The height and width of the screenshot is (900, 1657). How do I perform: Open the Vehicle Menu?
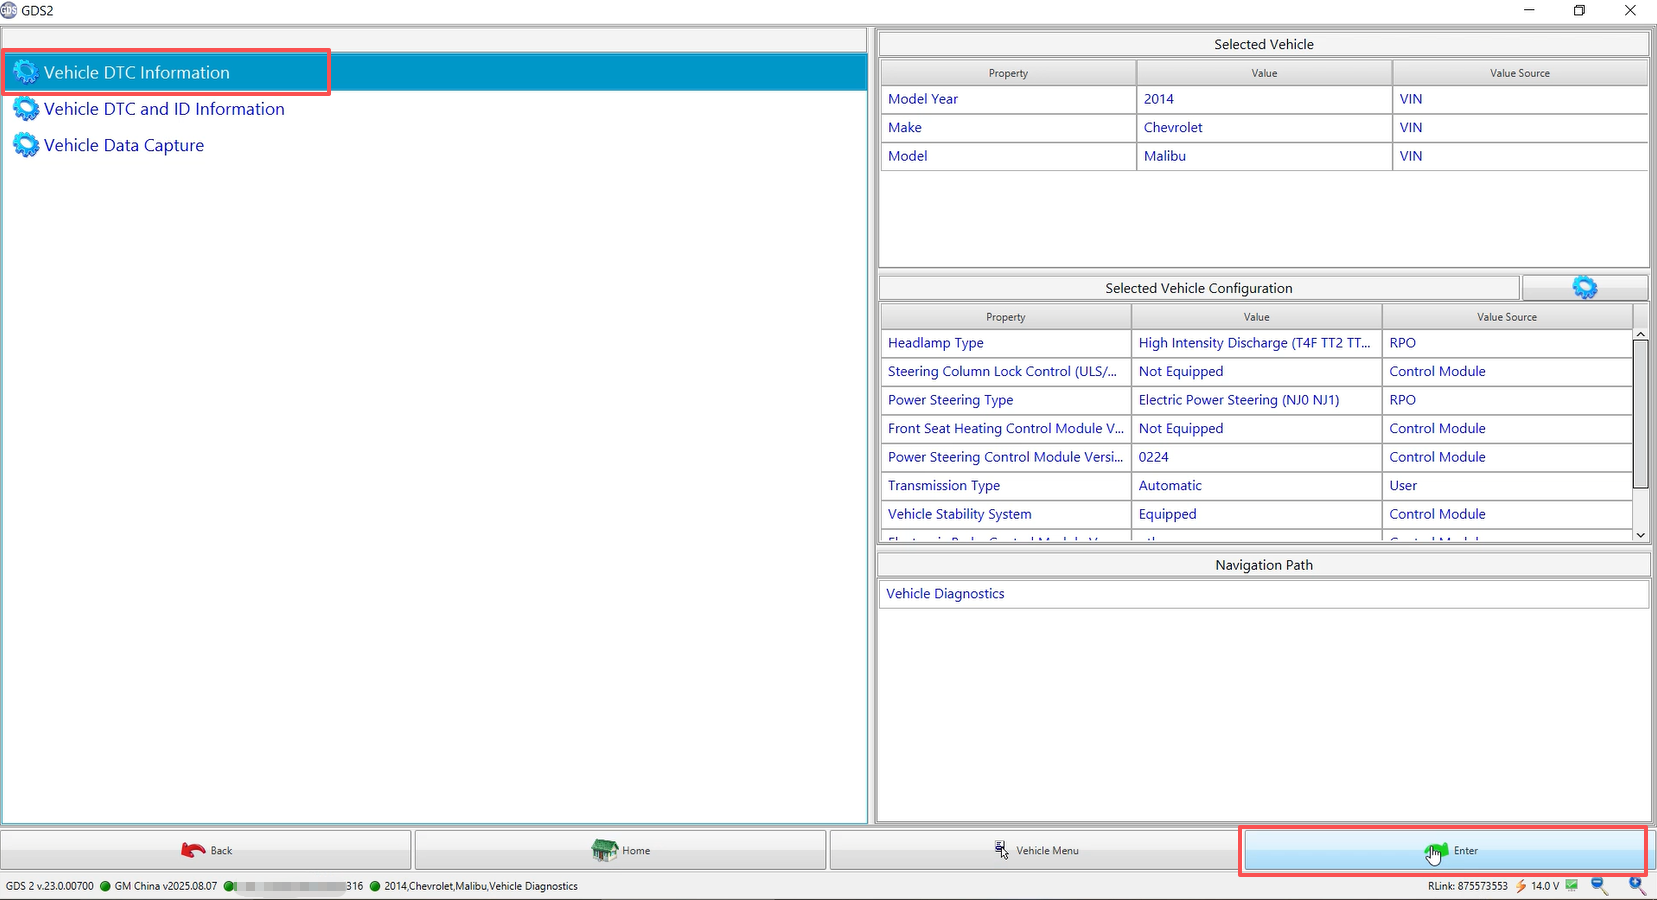pyautogui.click(x=1035, y=850)
